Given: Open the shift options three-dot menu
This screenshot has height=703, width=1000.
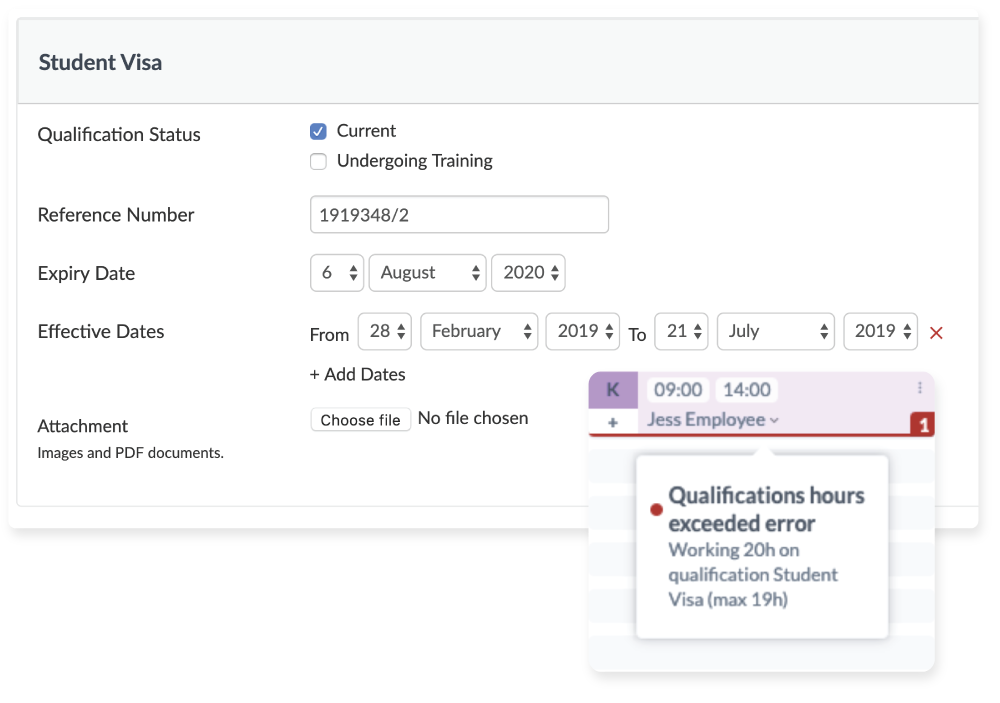Looking at the screenshot, I should click(920, 388).
